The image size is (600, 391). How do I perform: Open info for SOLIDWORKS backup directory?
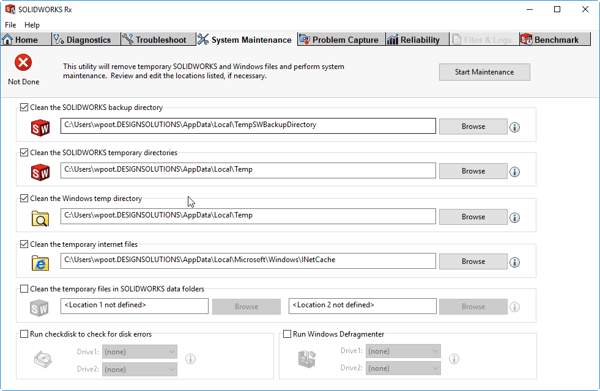[x=515, y=127]
